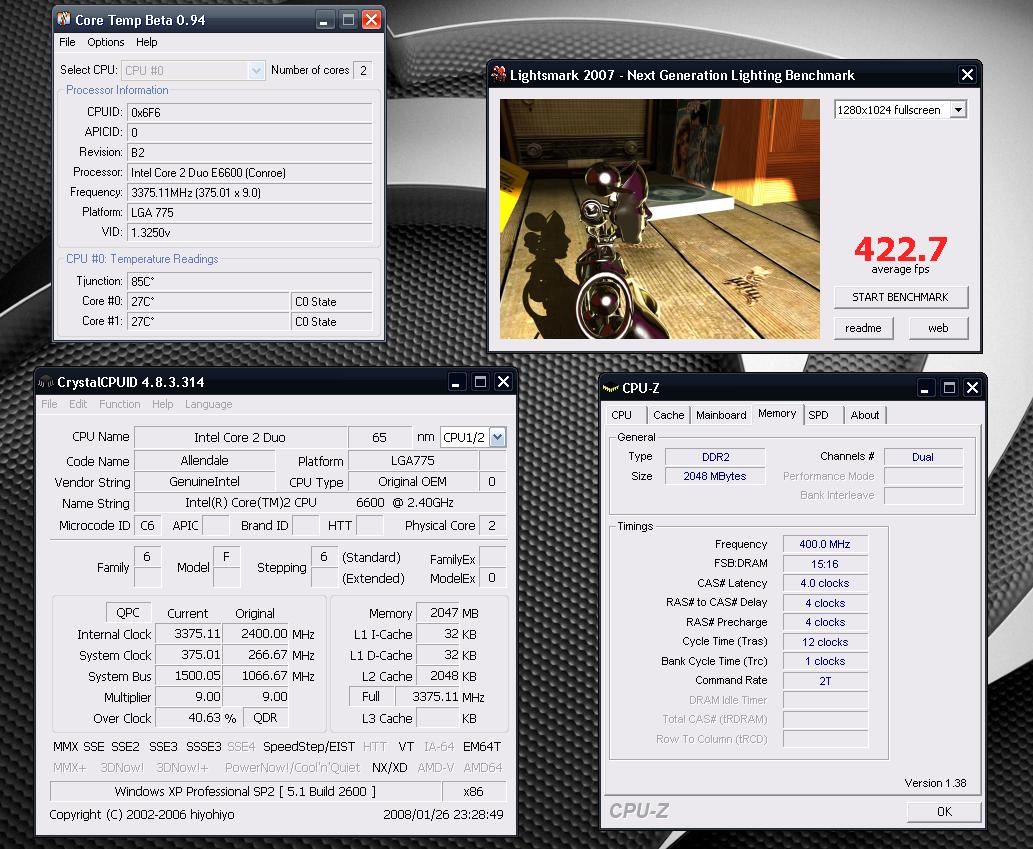Click the CAS# Latency value 4.0 clocks
This screenshot has height=849, width=1033.
825,583
